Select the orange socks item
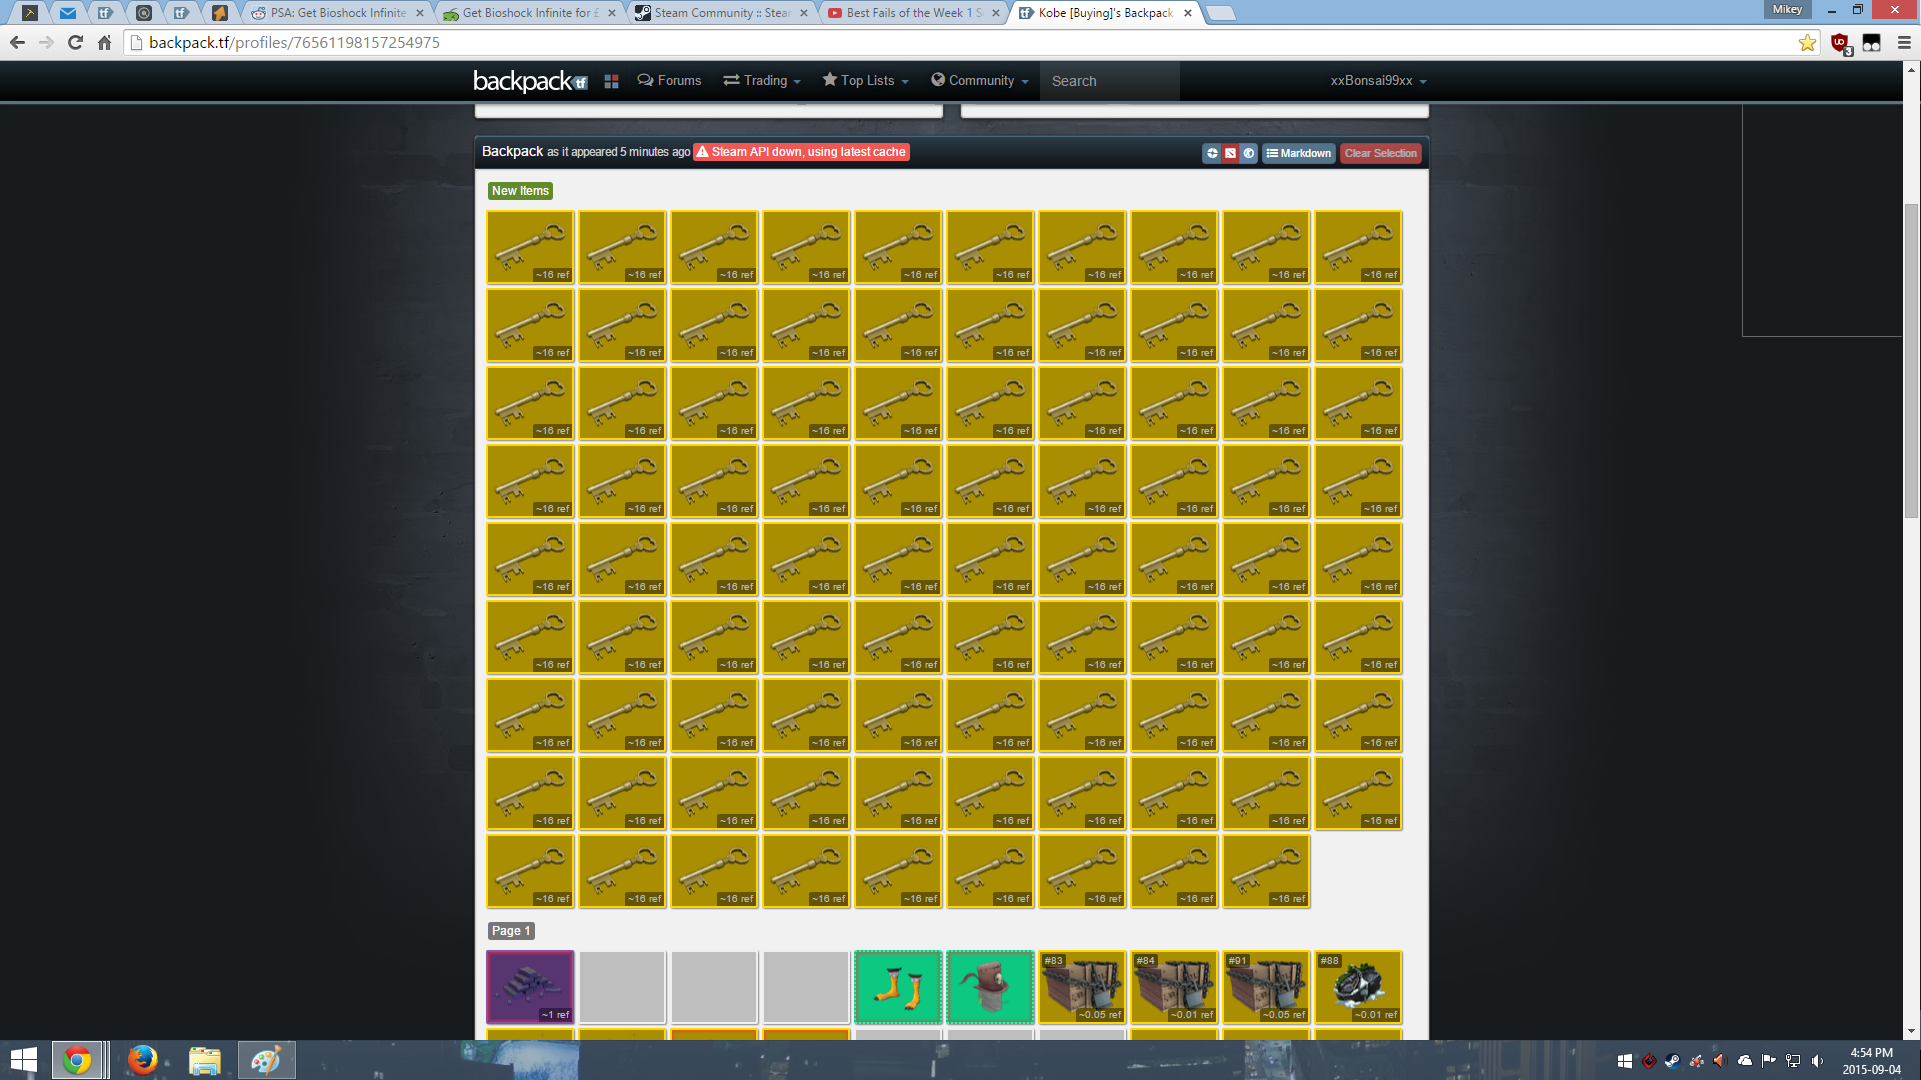The width and height of the screenshot is (1921, 1080). tap(898, 987)
